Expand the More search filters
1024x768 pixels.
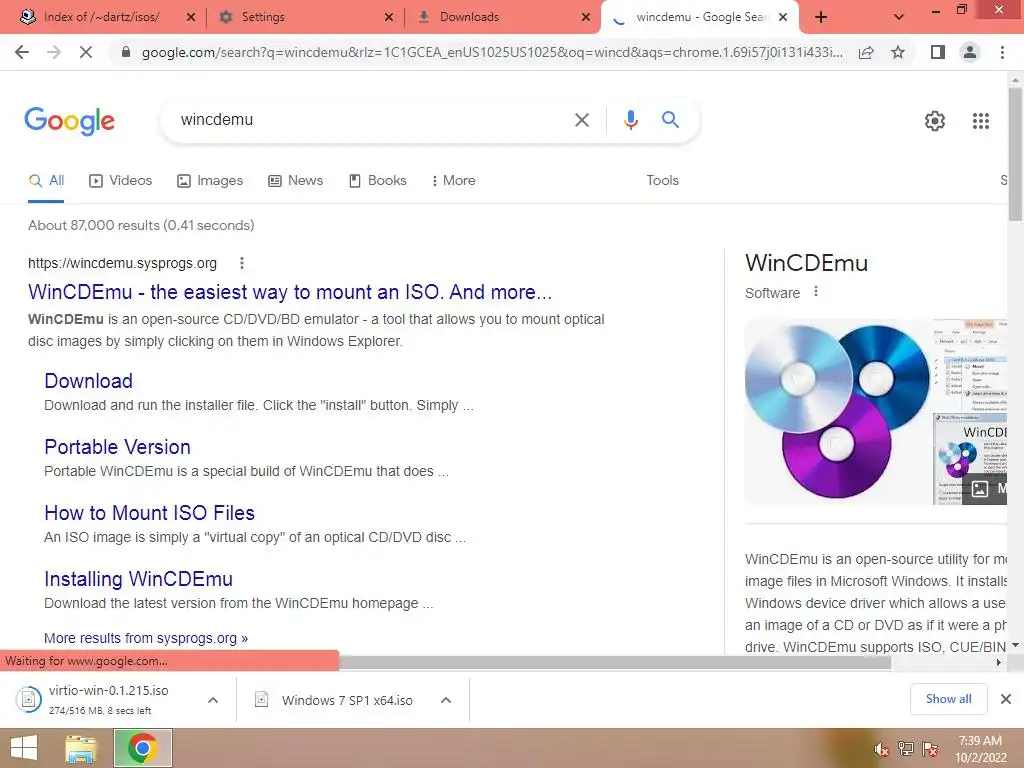coord(453,181)
